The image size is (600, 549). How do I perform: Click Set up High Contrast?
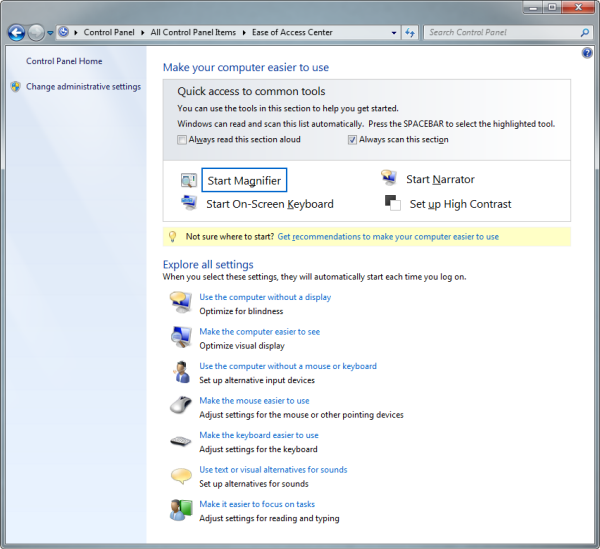point(460,204)
